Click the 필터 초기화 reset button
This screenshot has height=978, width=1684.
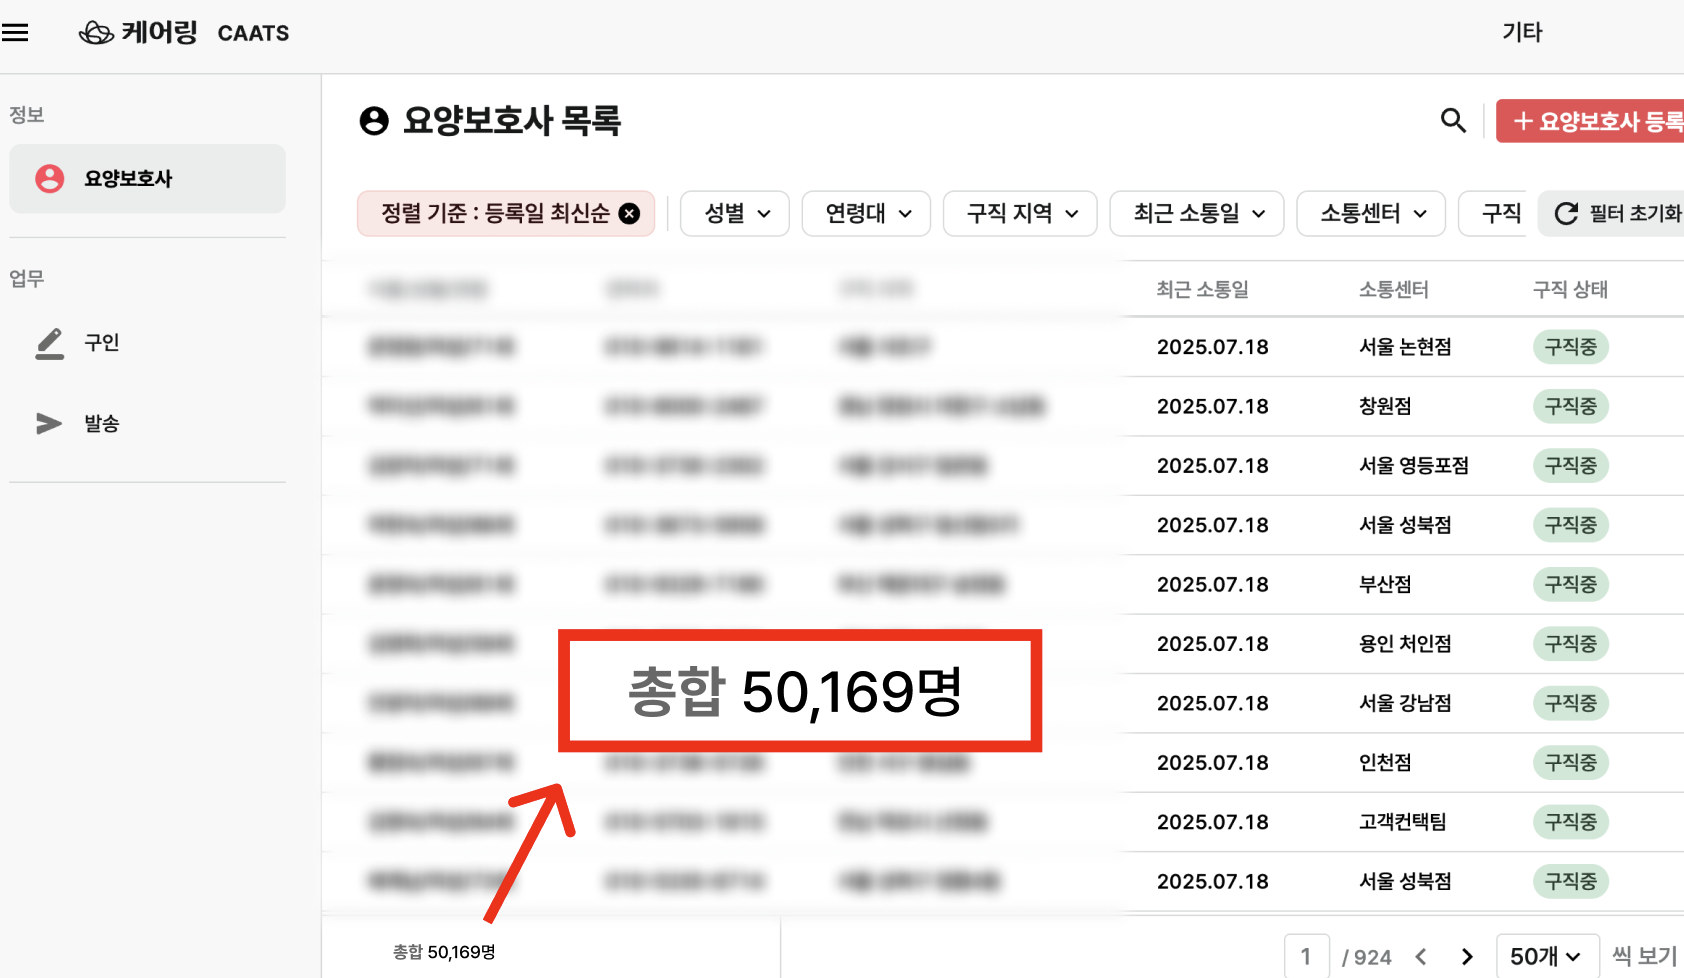click(x=1611, y=213)
